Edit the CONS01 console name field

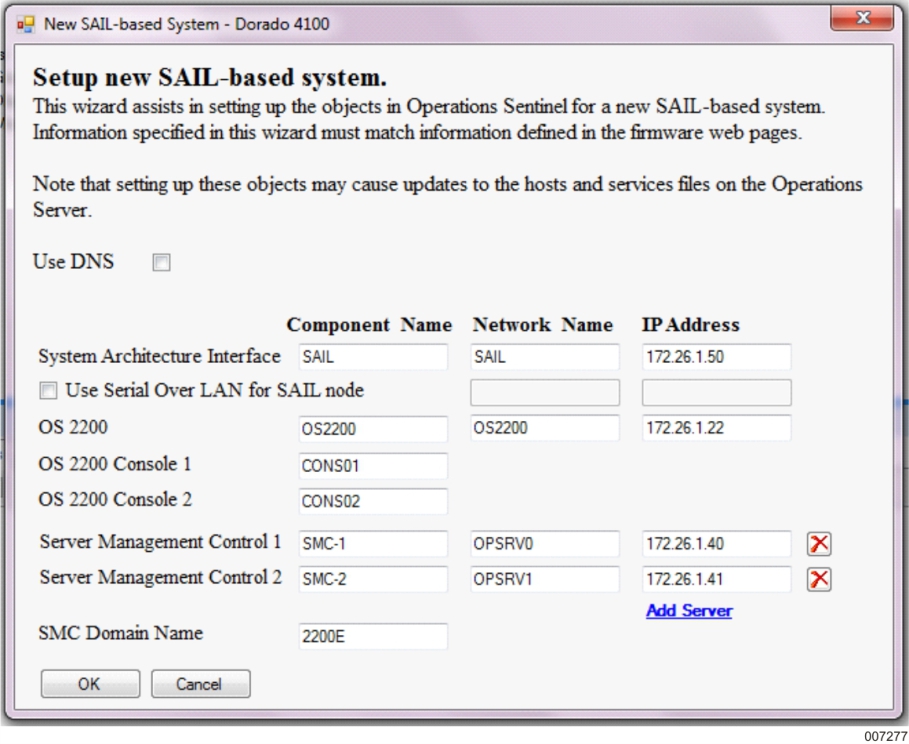coord(373,466)
